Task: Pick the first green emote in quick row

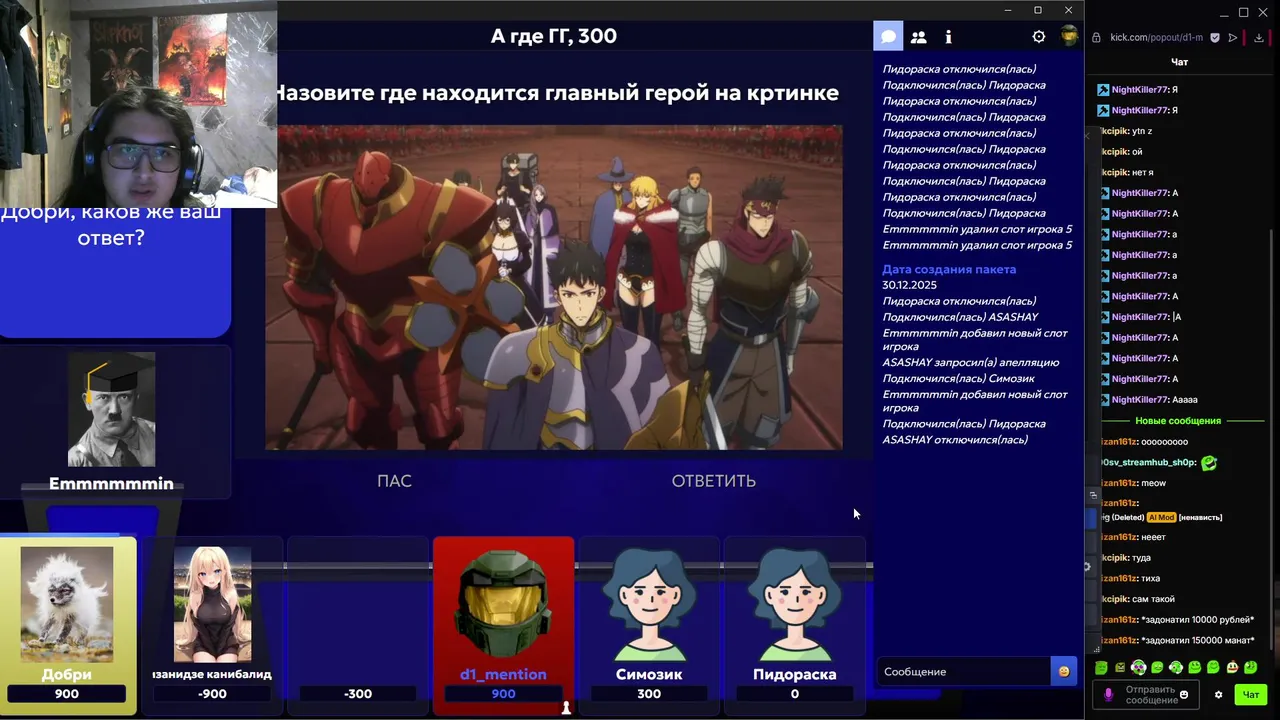Action: pyautogui.click(x=1101, y=667)
